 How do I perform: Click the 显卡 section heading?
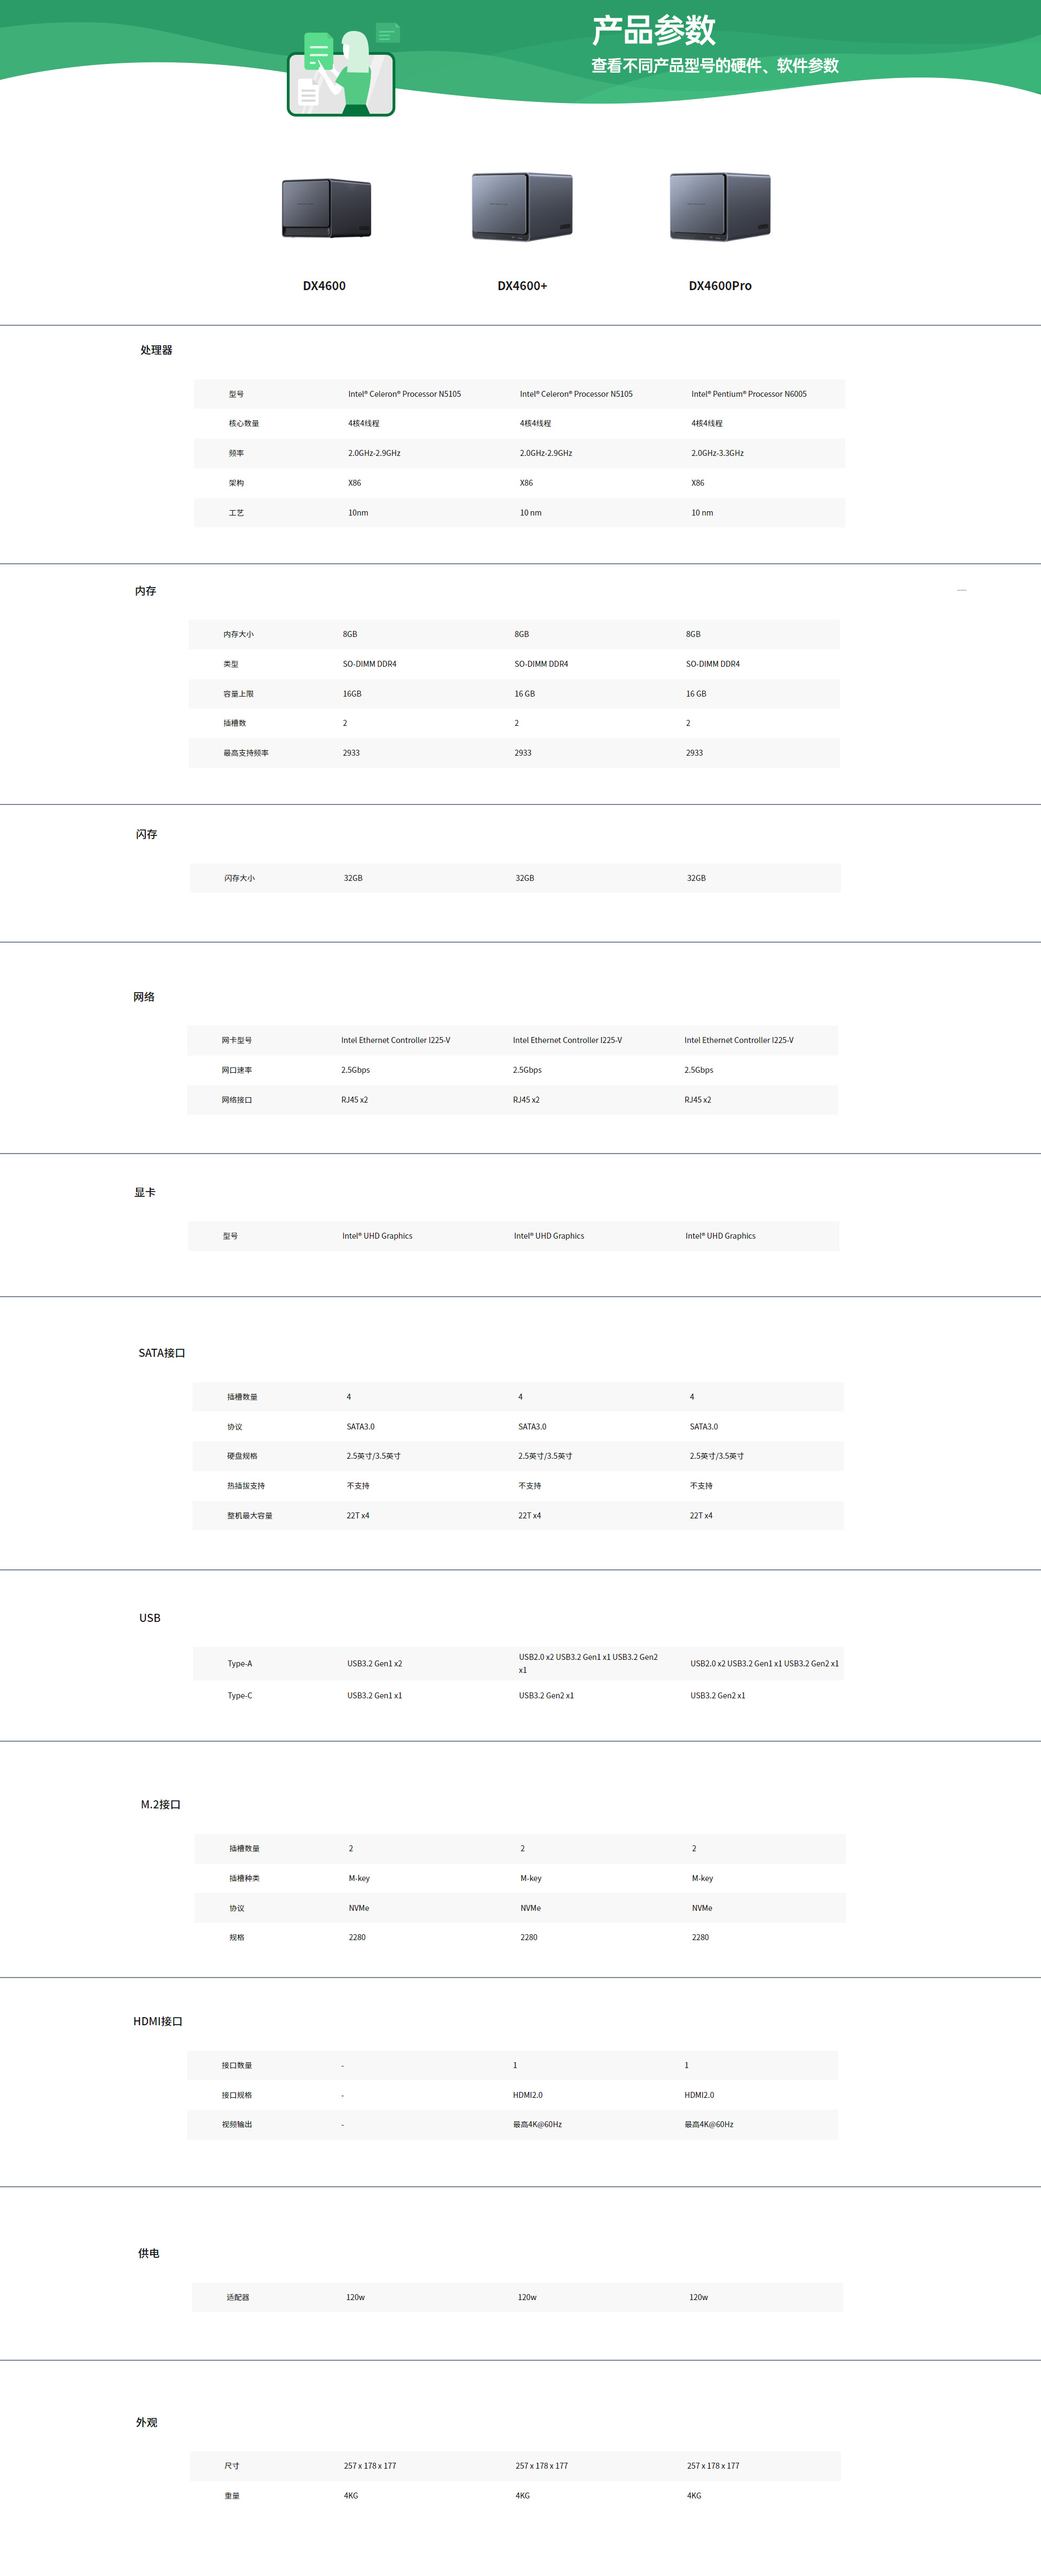pos(145,1192)
